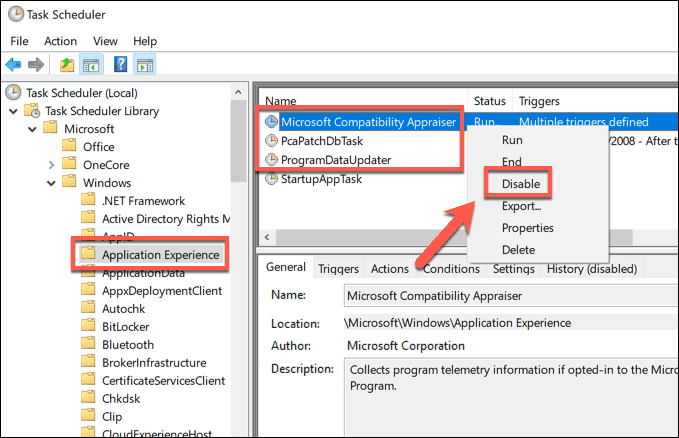Screen dimensions: 679x438
Task: Click the AppxDeploymentClient folder icon
Action: (x=88, y=290)
